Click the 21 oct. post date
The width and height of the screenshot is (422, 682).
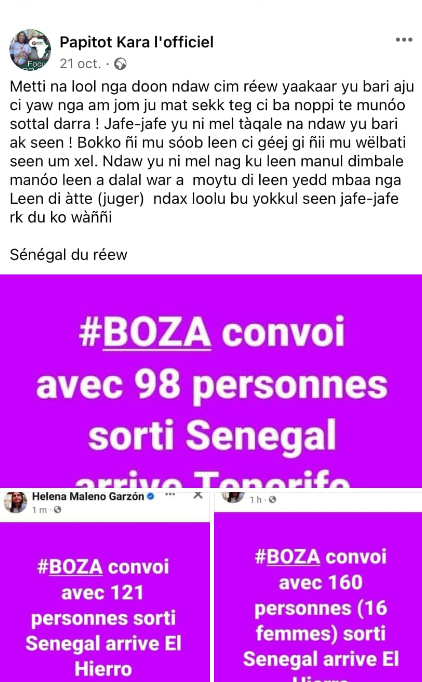(80, 64)
